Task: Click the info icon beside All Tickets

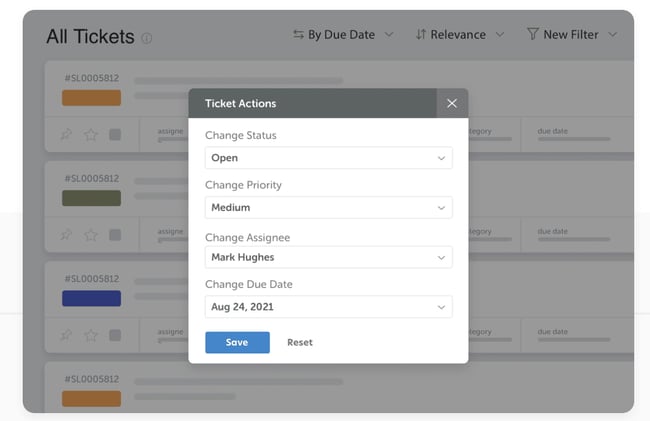Action: pyautogui.click(x=147, y=39)
